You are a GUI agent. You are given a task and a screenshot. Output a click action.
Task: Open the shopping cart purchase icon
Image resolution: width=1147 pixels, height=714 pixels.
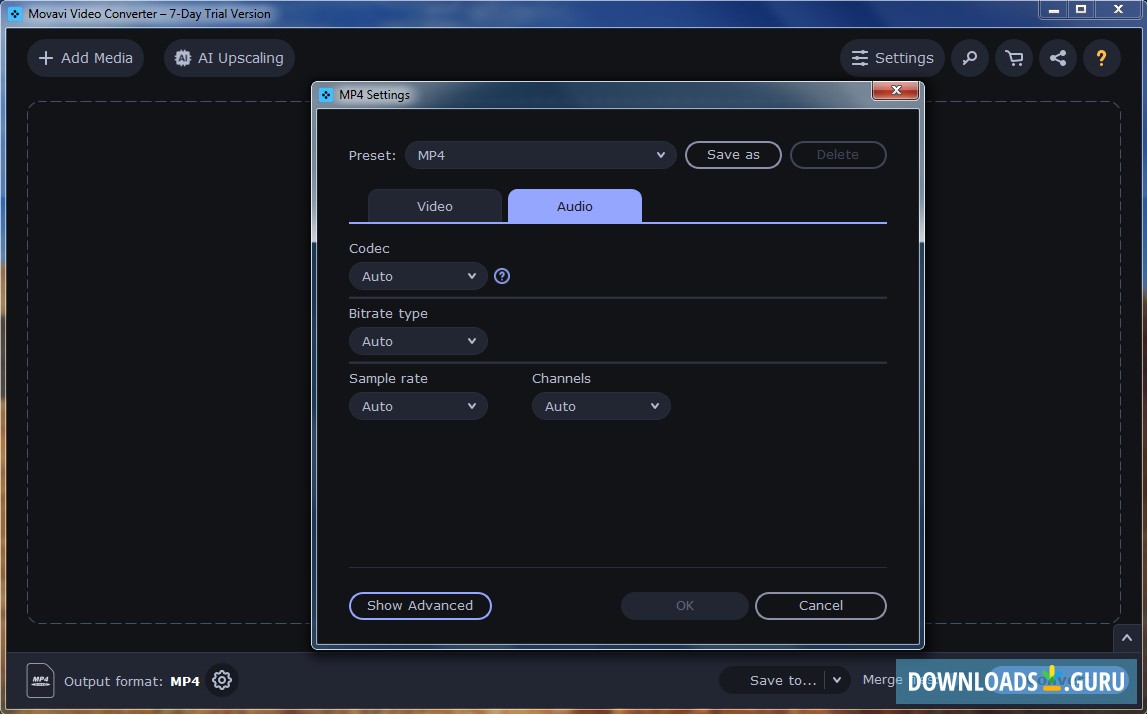click(x=1014, y=58)
